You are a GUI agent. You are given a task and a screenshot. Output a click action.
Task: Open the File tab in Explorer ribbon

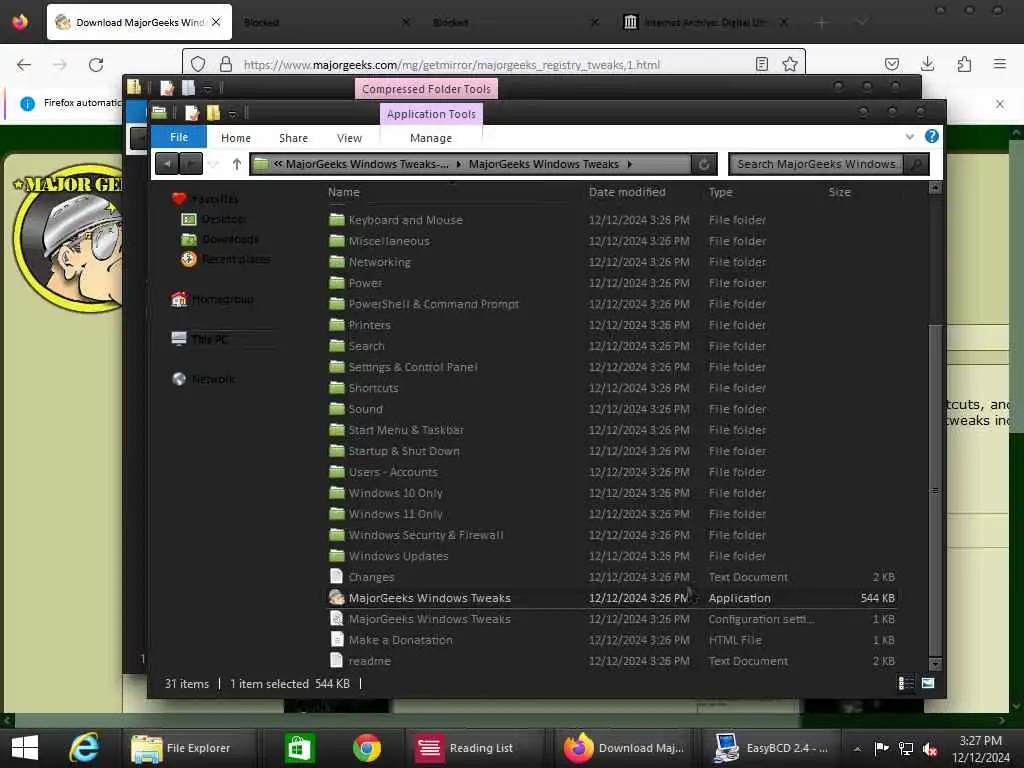click(x=179, y=137)
